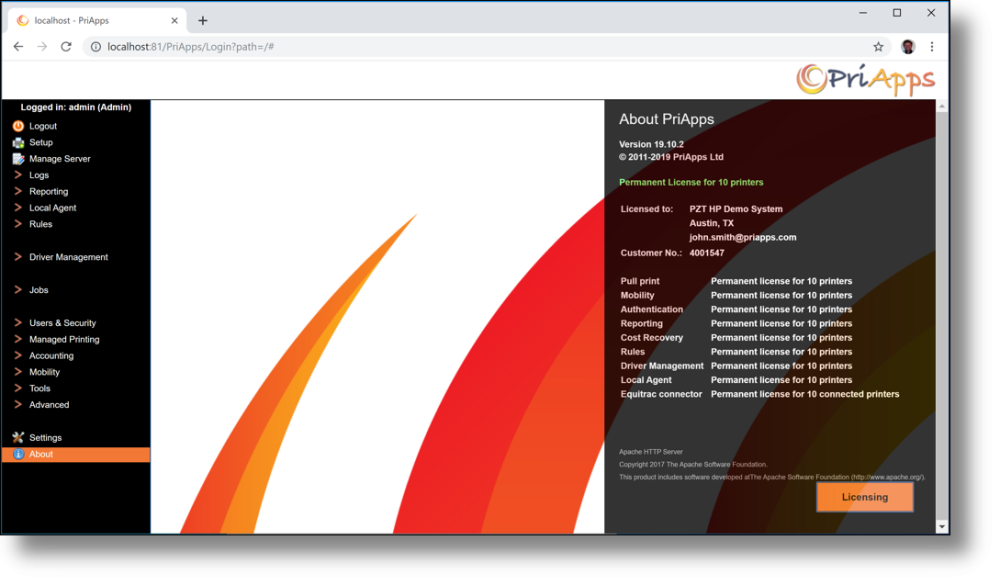The height and width of the screenshot is (585, 1000).
Task: Click the Logout power icon
Action: 18,126
